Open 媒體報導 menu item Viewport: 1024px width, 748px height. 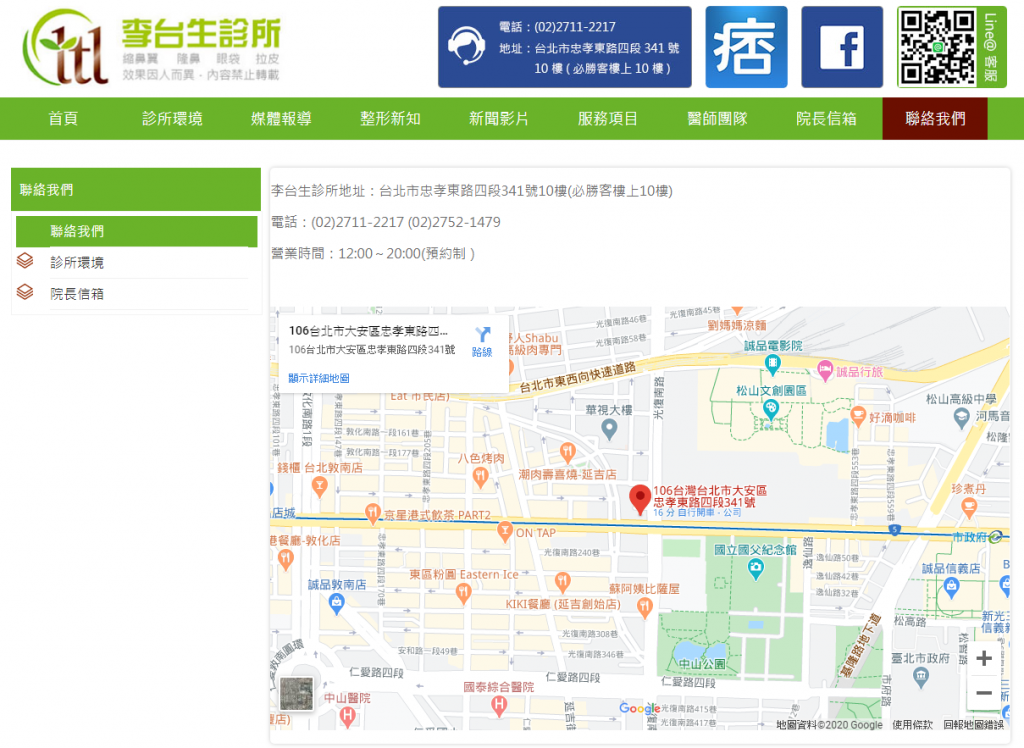pyautogui.click(x=281, y=118)
